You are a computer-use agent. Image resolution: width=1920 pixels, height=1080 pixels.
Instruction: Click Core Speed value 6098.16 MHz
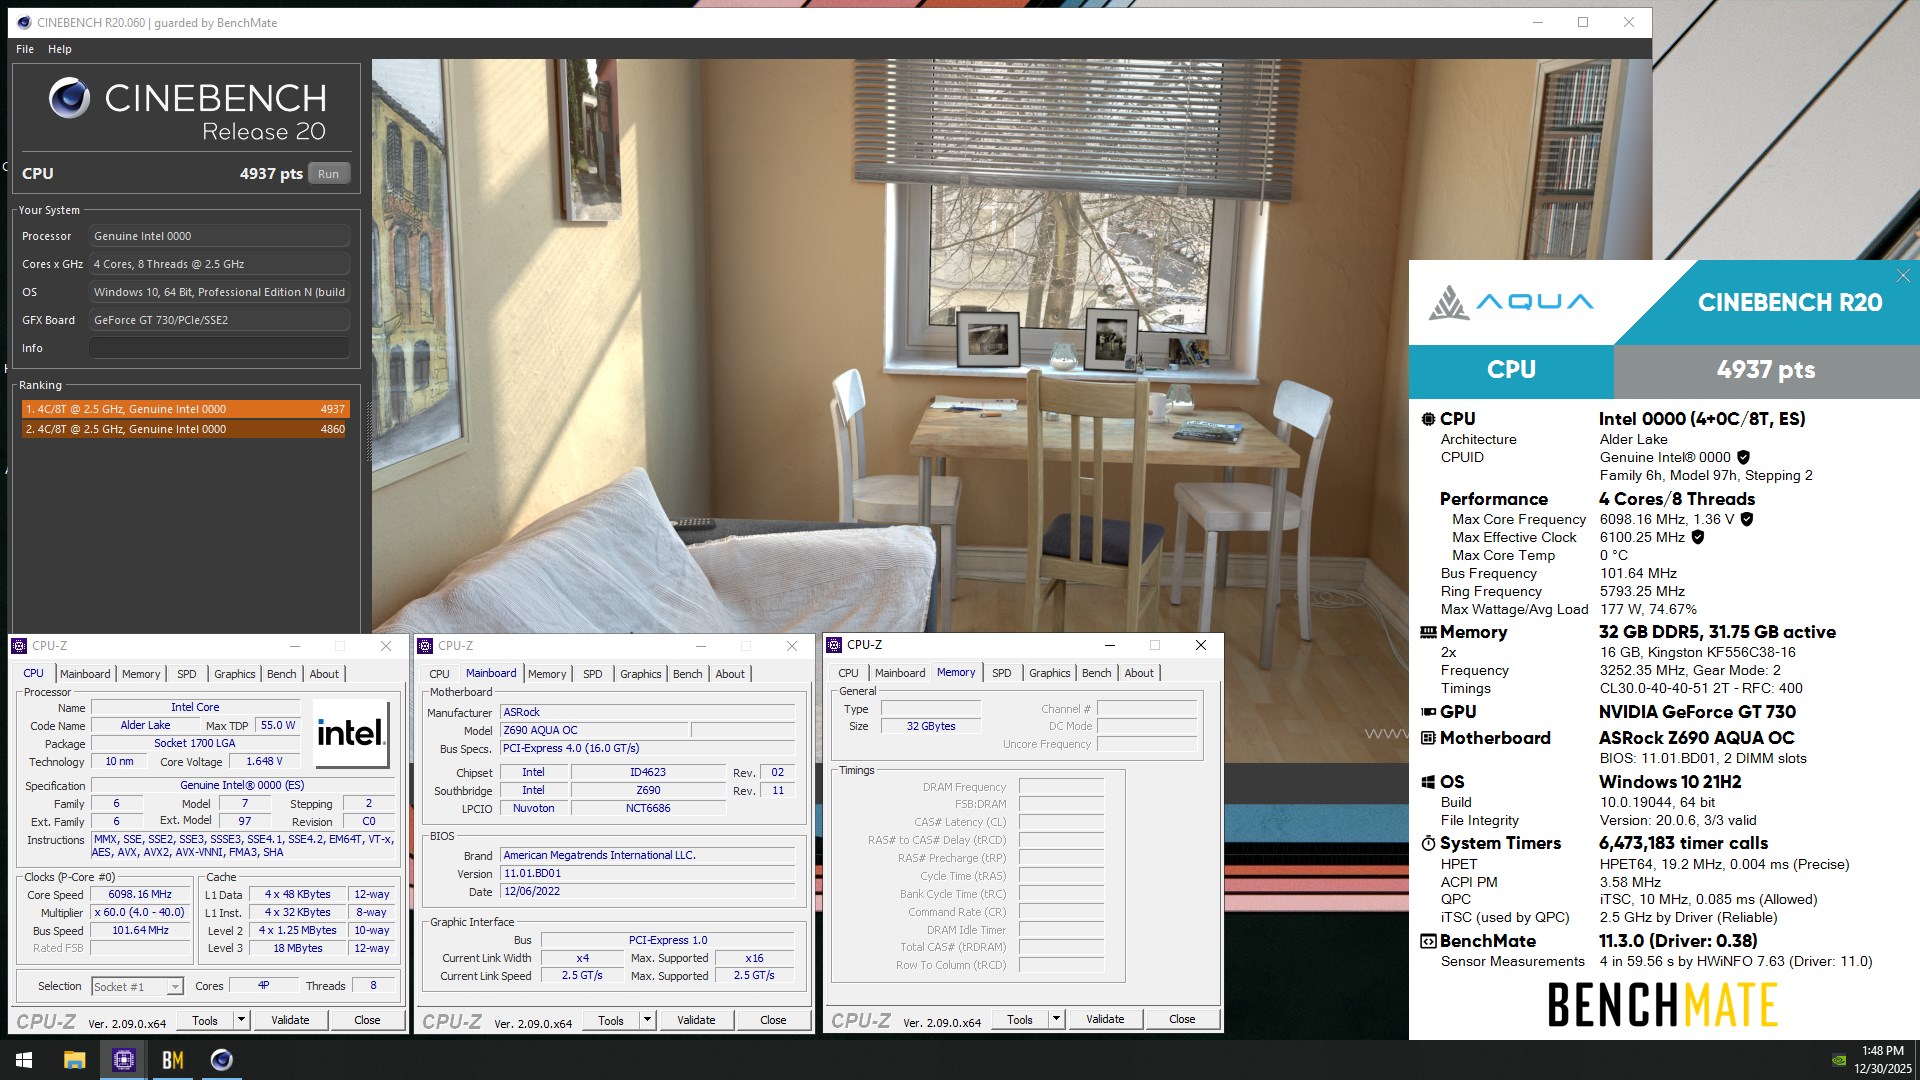140,895
